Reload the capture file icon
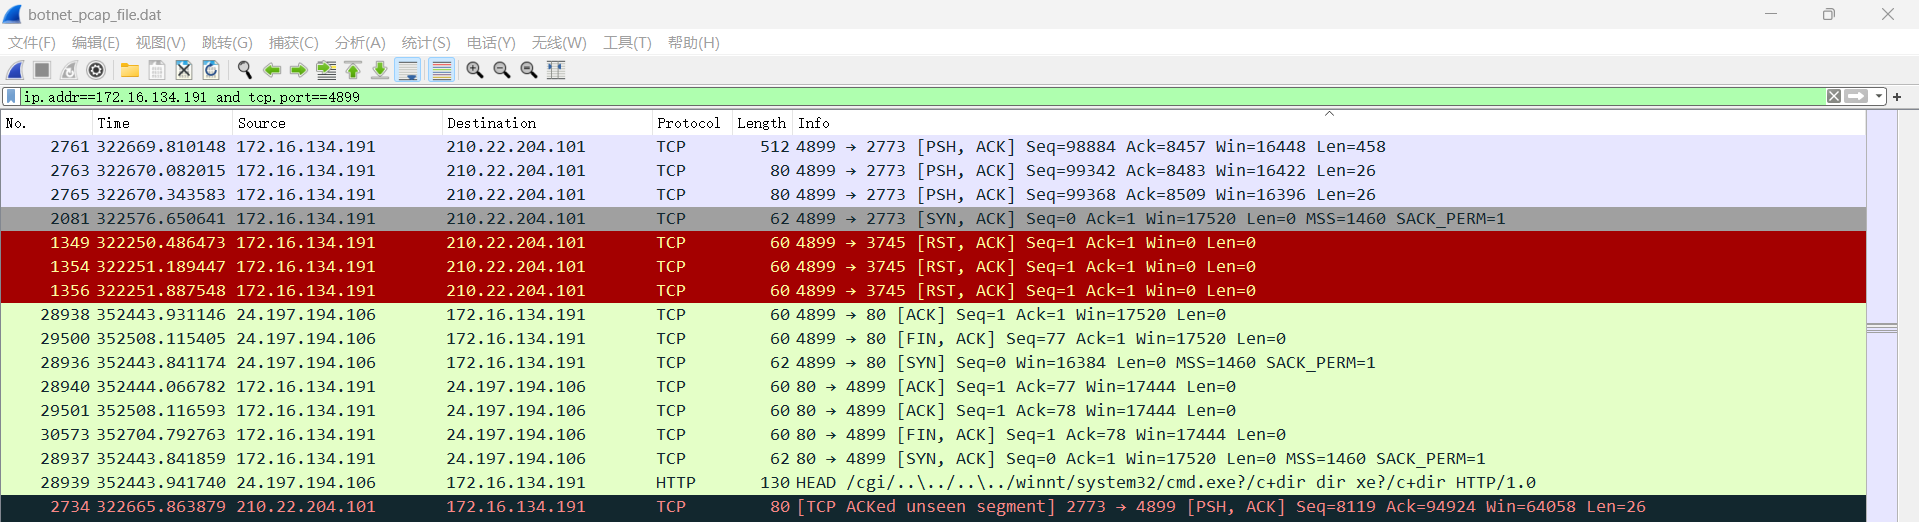 (x=211, y=70)
